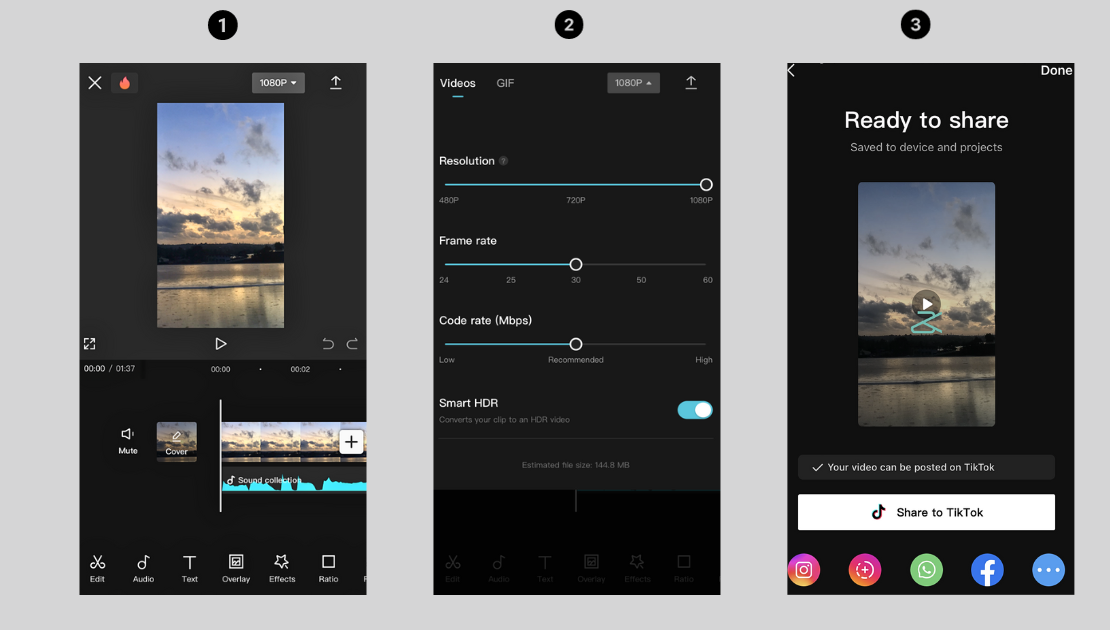The height and width of the screenshot is (630, 1110).
Task: Collapse the 1080P dropdown in screen 2
Action: coord(634,83)
